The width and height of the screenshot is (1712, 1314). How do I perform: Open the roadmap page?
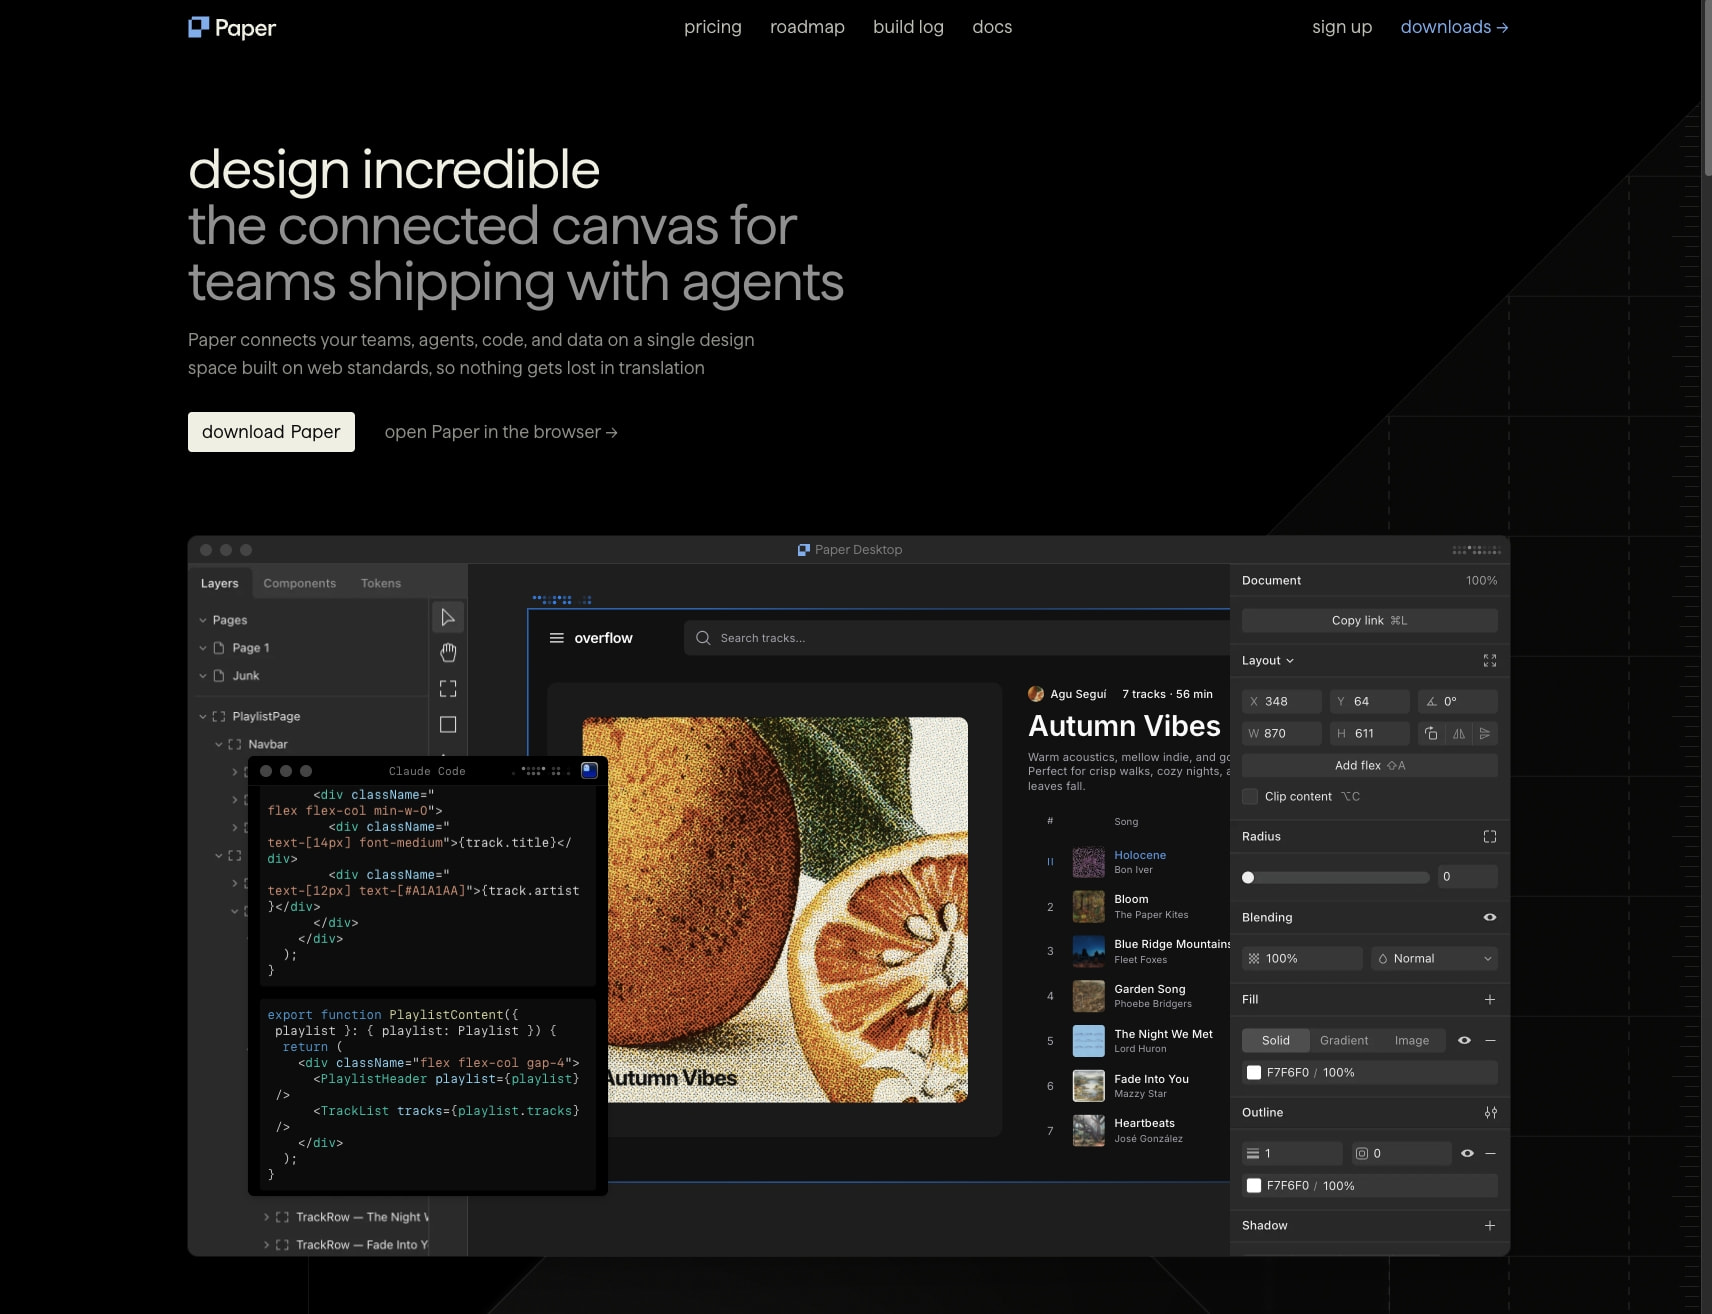(807, 27)
